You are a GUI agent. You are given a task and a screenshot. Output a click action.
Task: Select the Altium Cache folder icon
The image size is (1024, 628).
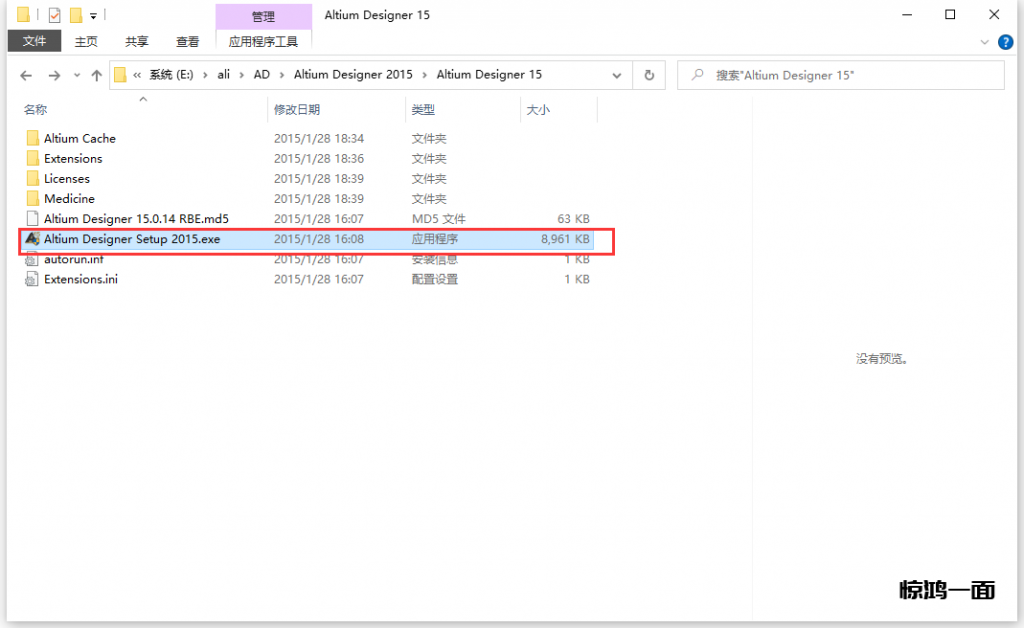click(x=33, y=139)
